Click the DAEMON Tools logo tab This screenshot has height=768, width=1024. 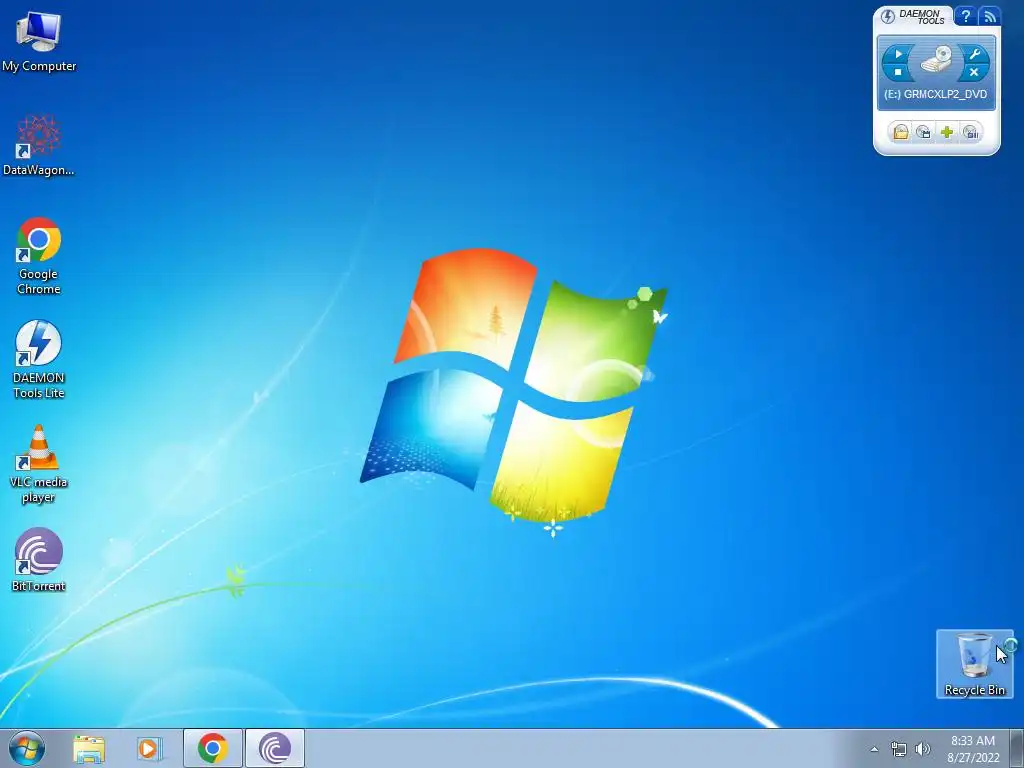914,16
